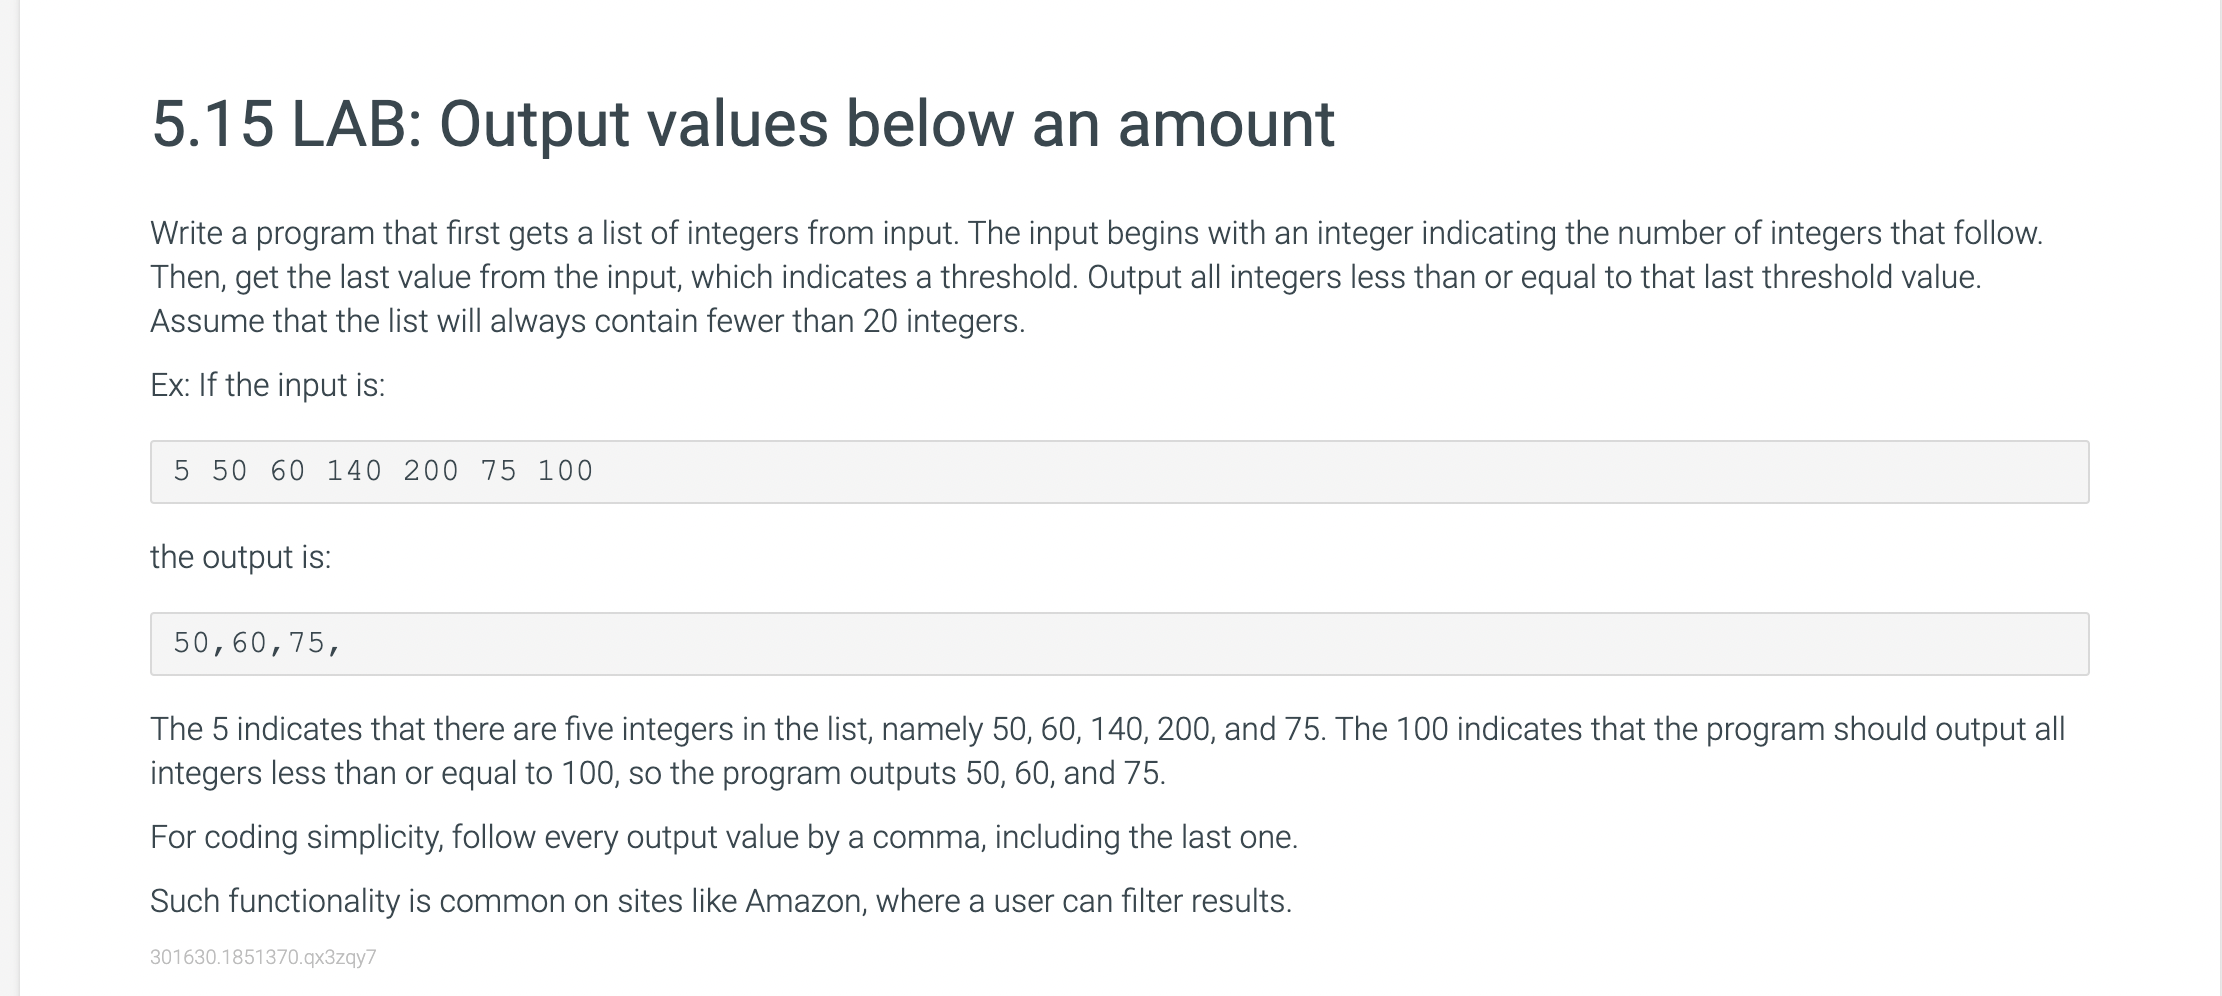
Task: Click the left grey page margin strip
Action: 9,498
